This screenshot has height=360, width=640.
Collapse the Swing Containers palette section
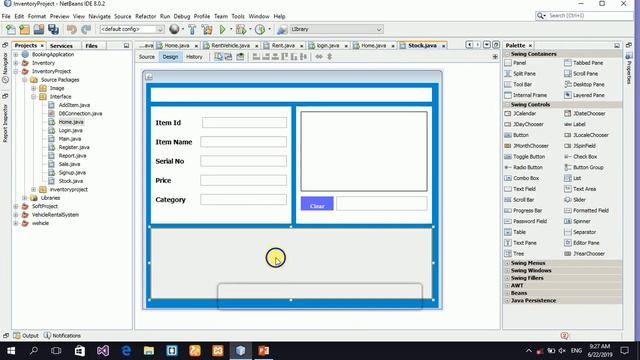tap(507, 54)
